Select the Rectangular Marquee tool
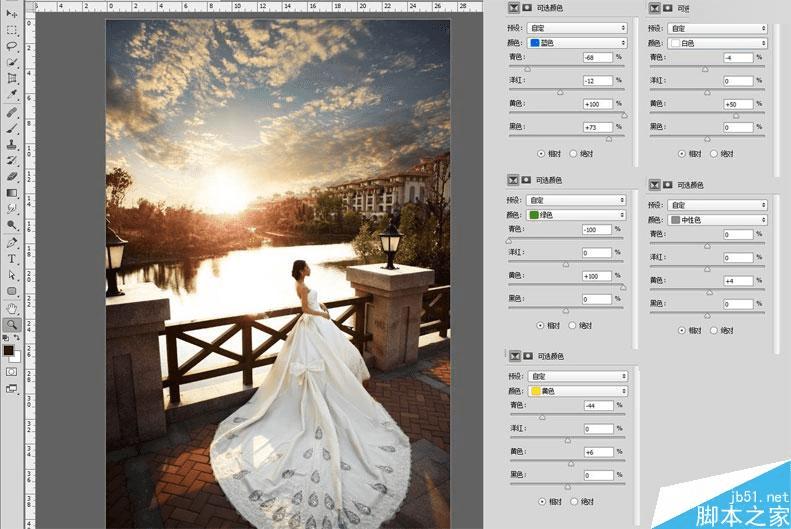 tap(12, 30)
